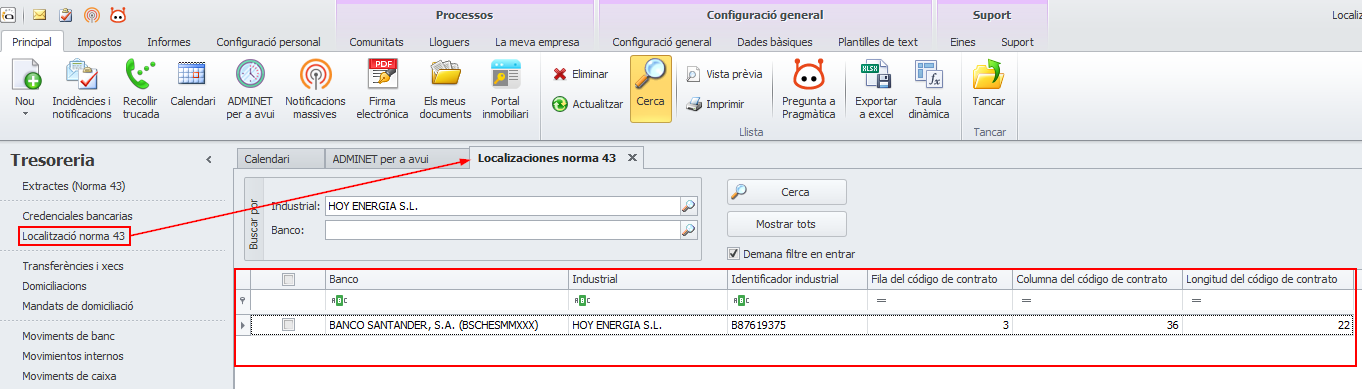Toggle select-all checkbox in grid header
The width and height of the screenshot is (1362, 389).
coord(289,279)
